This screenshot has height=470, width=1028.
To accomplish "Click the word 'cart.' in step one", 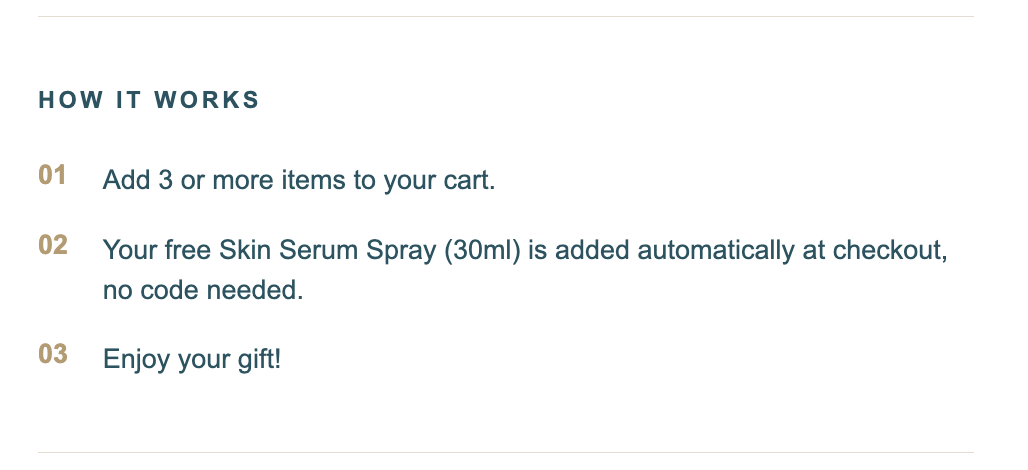I will coord(469,180).
